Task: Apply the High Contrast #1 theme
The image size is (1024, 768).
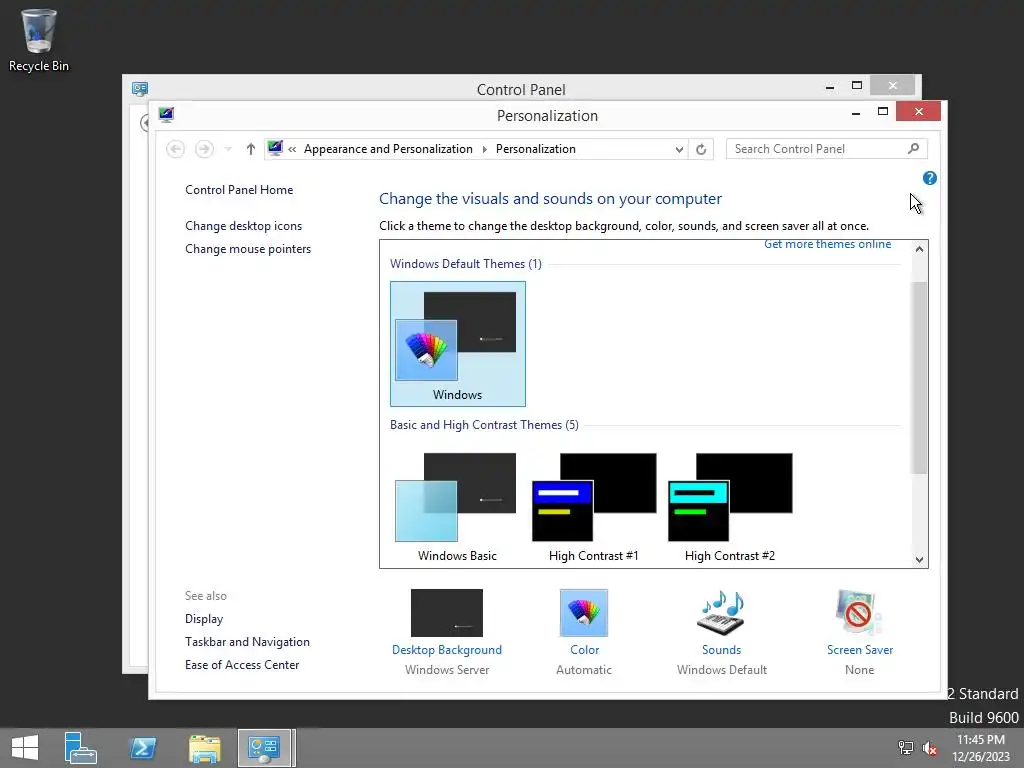Action: click(x=594, y=507)
